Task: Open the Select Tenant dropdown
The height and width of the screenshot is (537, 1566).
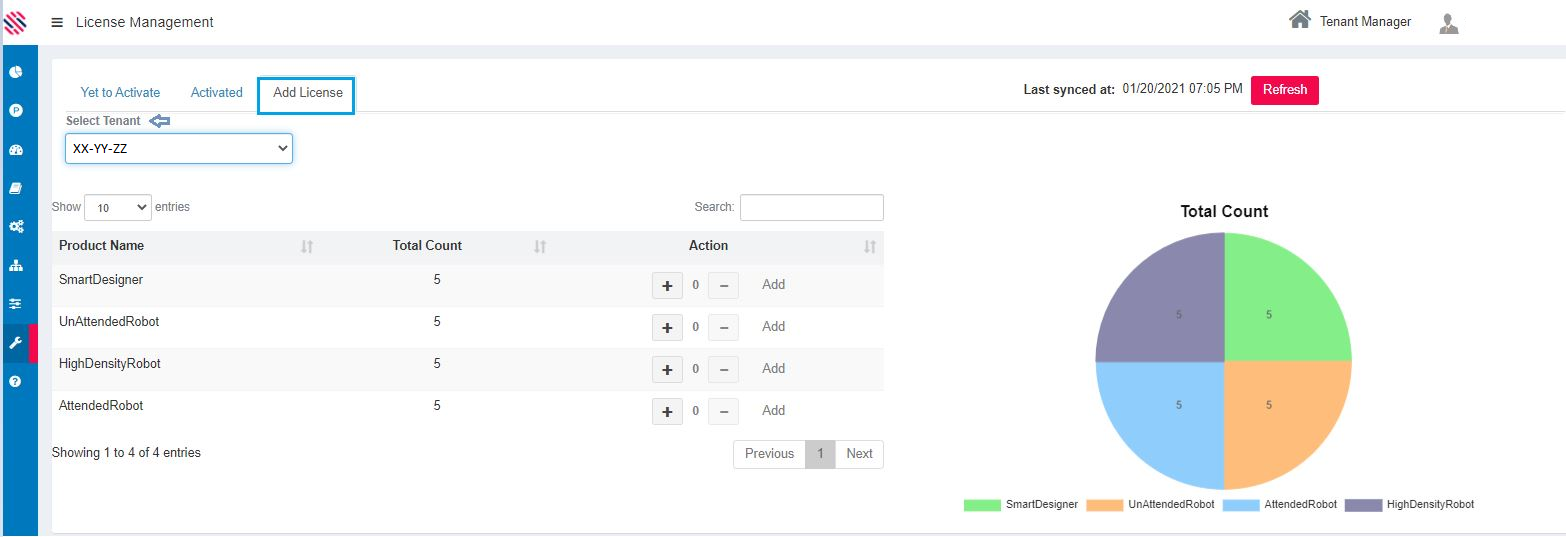Action: 179,149
